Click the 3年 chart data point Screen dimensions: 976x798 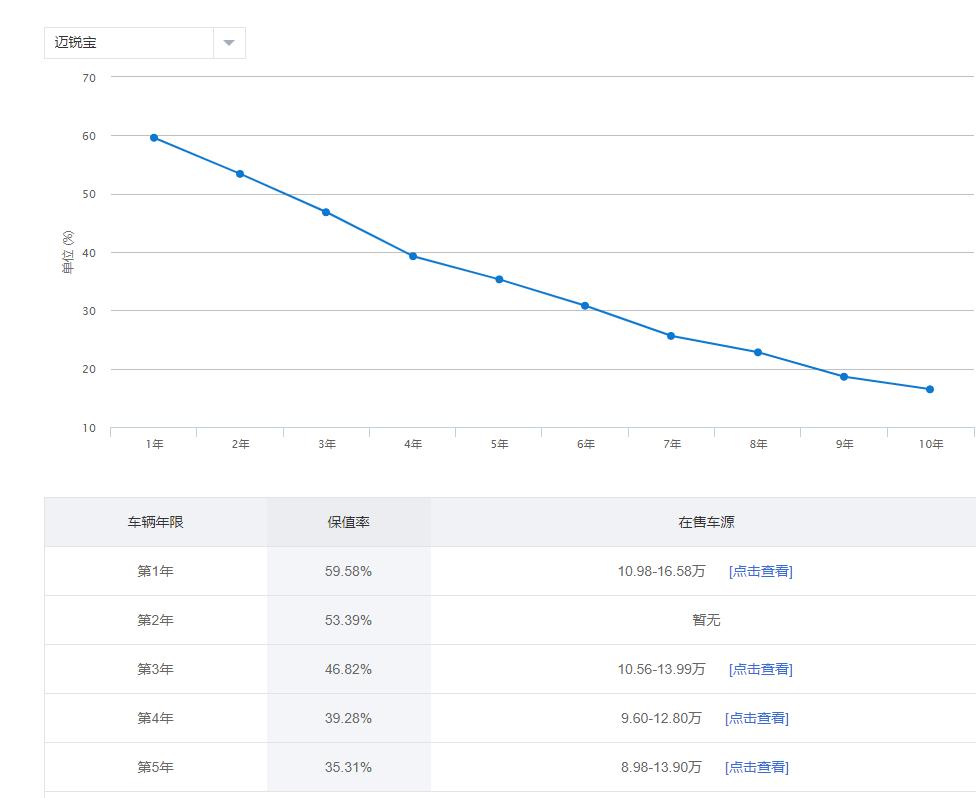click(x=326, y=212)
